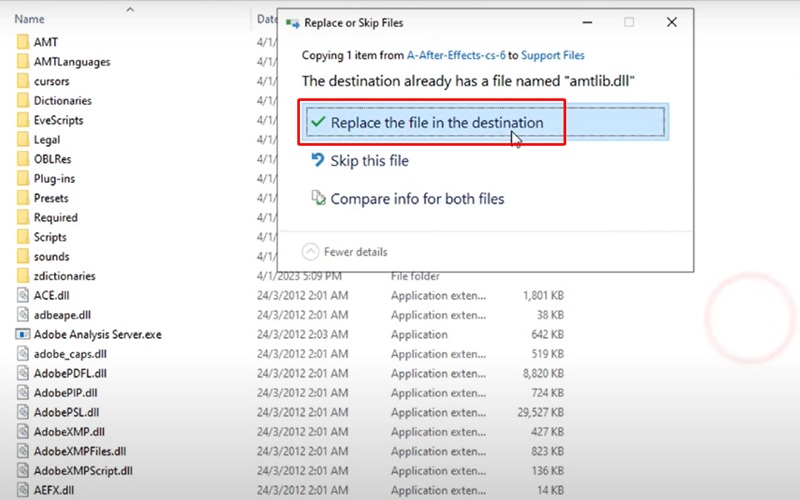Choose Replace the file in the destination
800x500 pixels.
pyautogui.click(x=485, y=122)
